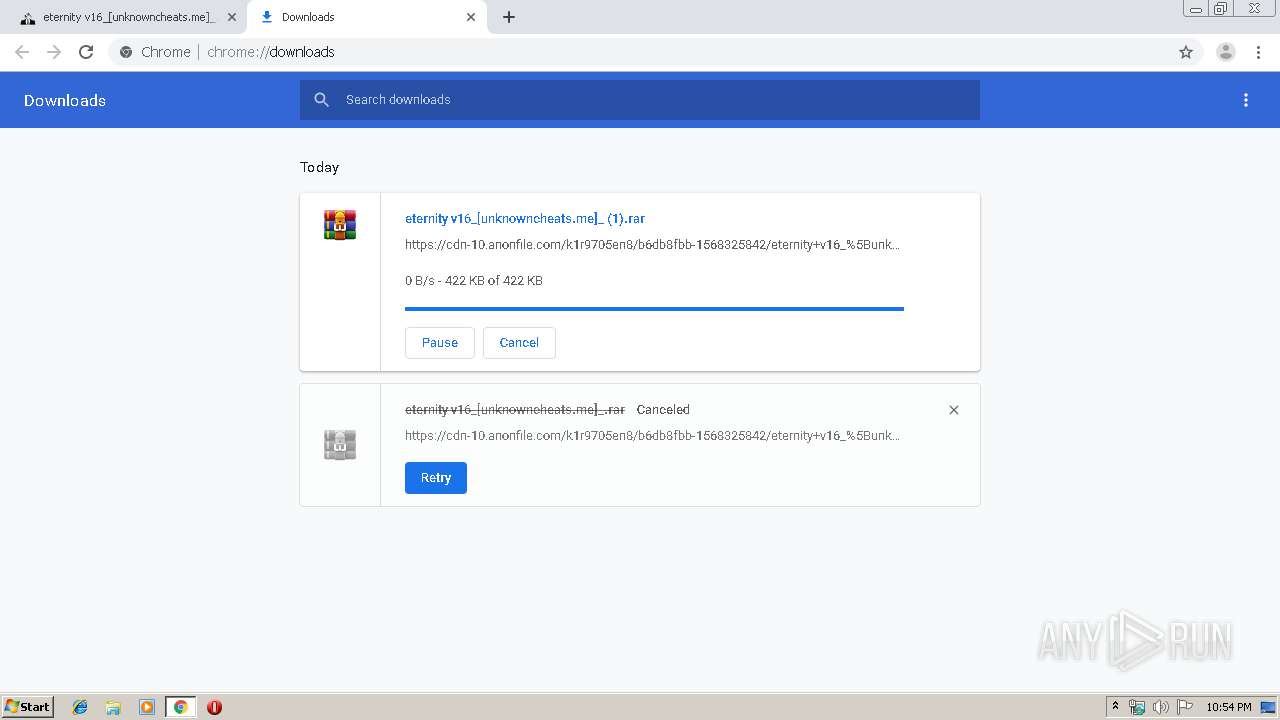The width and height of the screenshot is (1280, 720).
Task: Bookmark this page with the star icon
Action: point(1186,52)
